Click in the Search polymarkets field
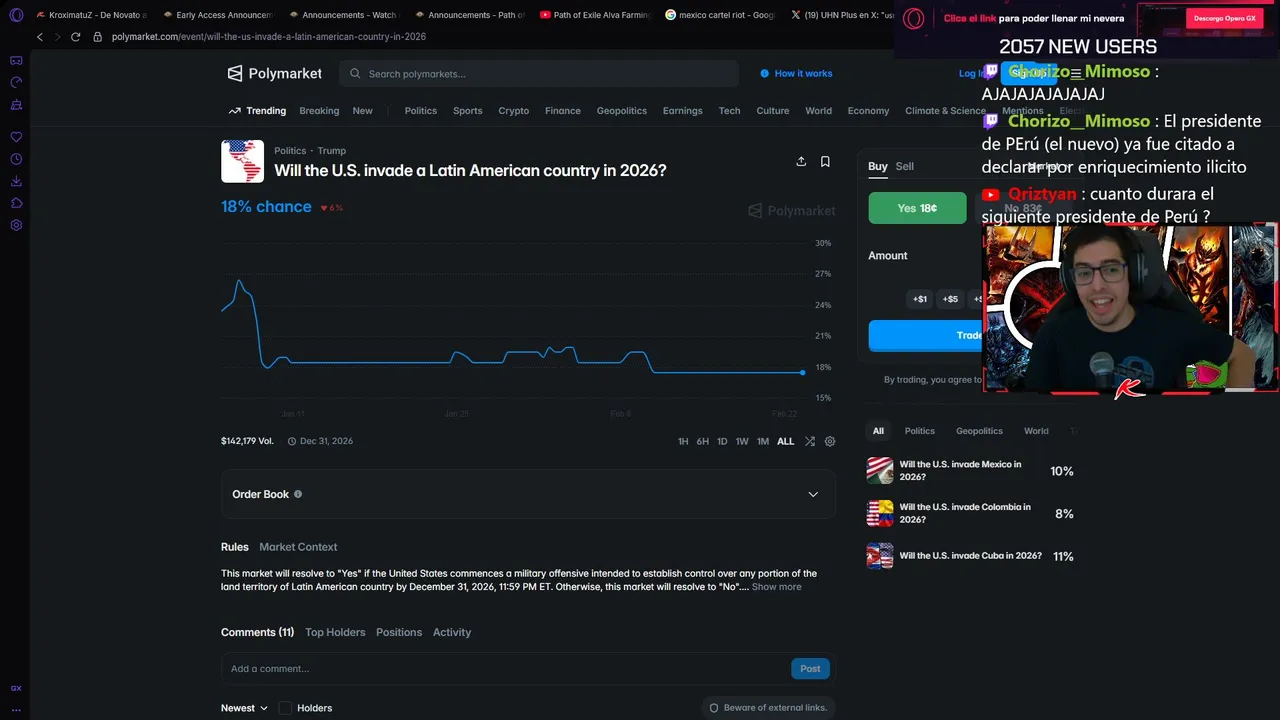This screenshot has width=1280, height=720. point(538,73)
